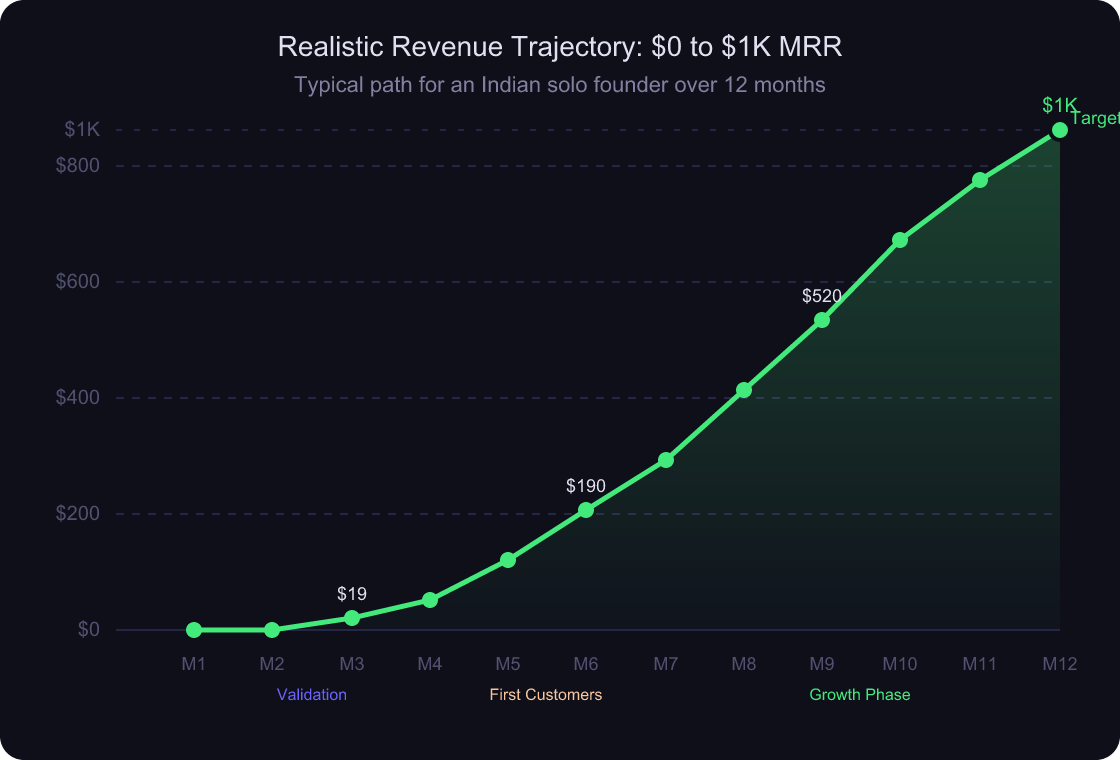The image size is (1120, 760).
Task: Select the $19 annotation above M3
Action: (352, 591)
